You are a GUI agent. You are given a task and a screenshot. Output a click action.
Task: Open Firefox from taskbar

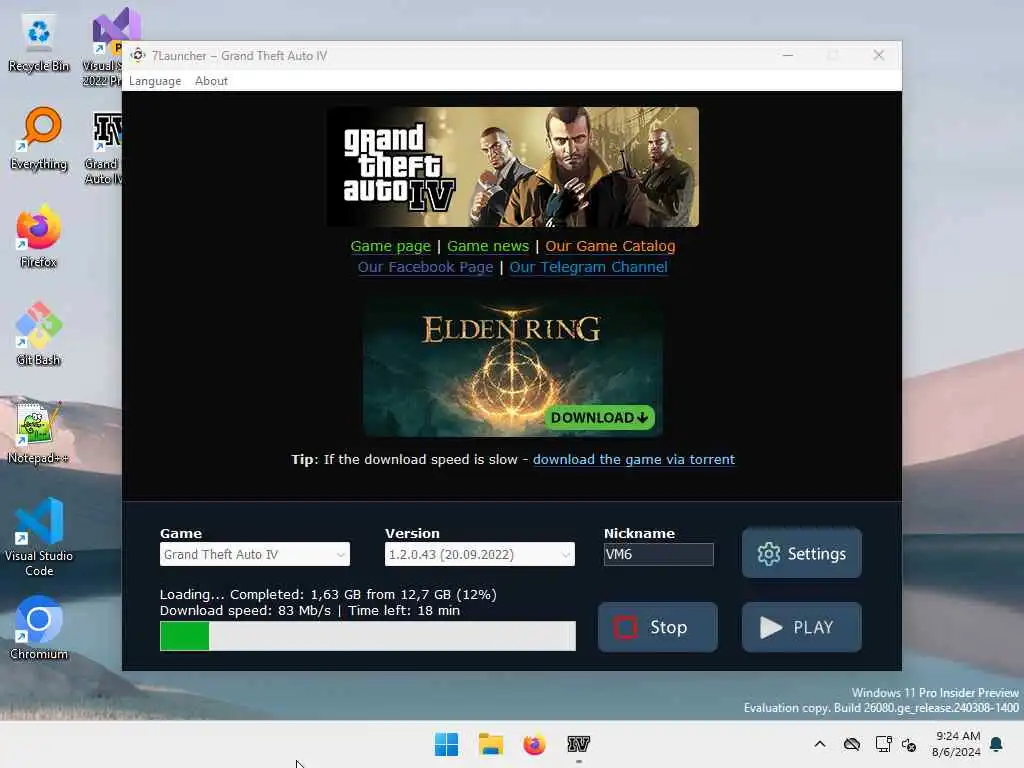click(x=534, y=744)
